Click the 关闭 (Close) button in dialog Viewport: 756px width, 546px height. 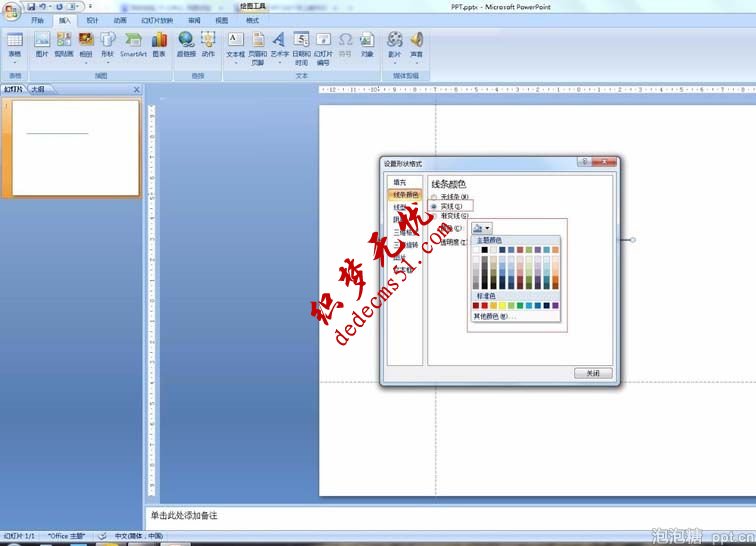[x=593, y=373]
